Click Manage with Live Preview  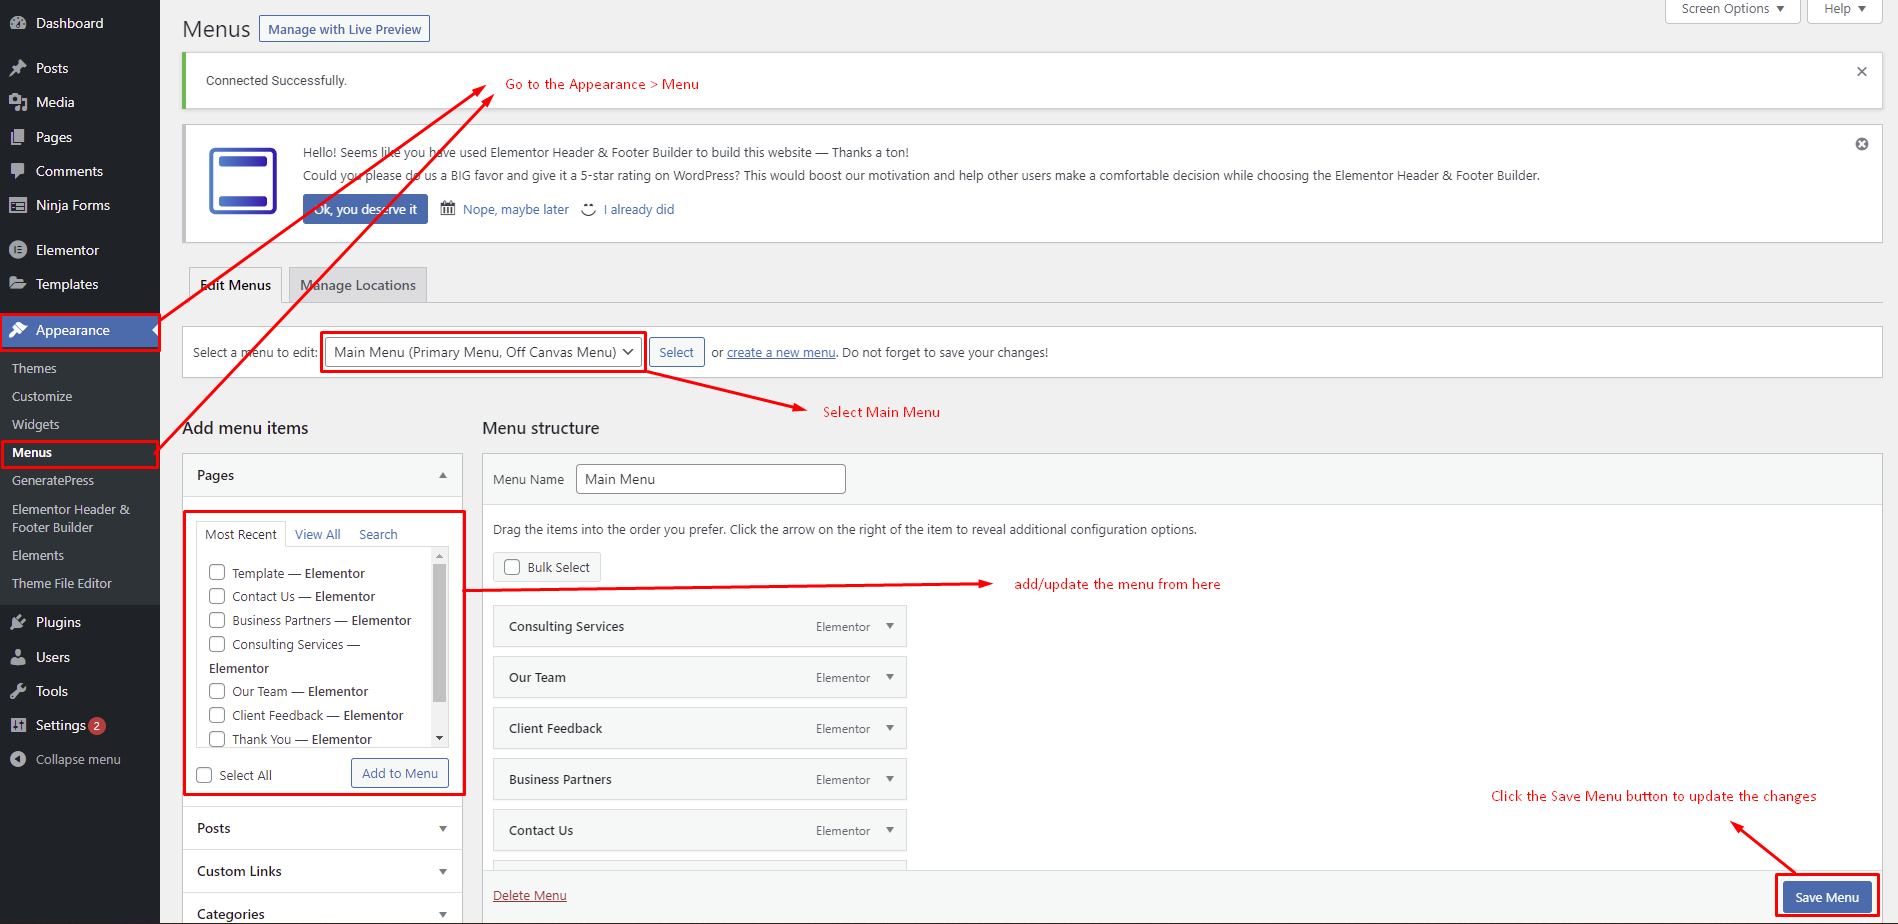[344, 29]
